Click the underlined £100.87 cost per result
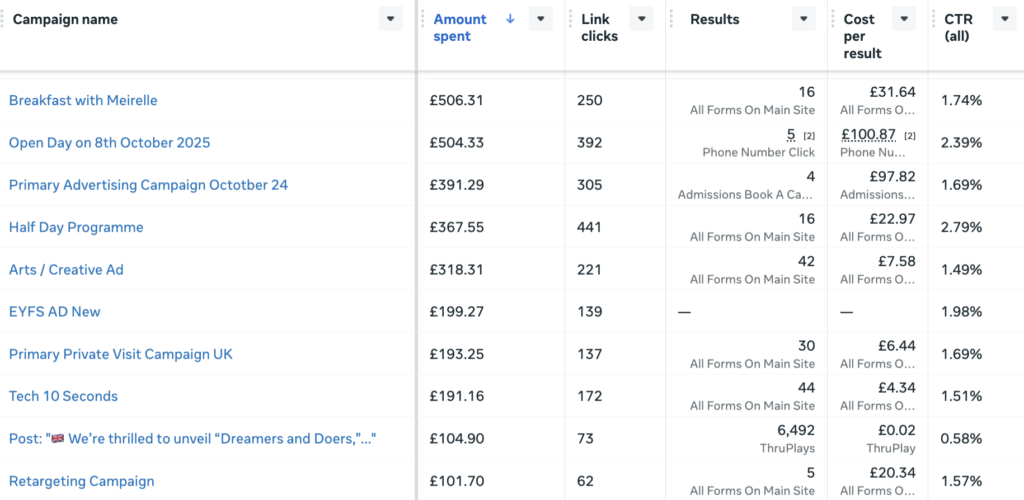 point(869,135)
